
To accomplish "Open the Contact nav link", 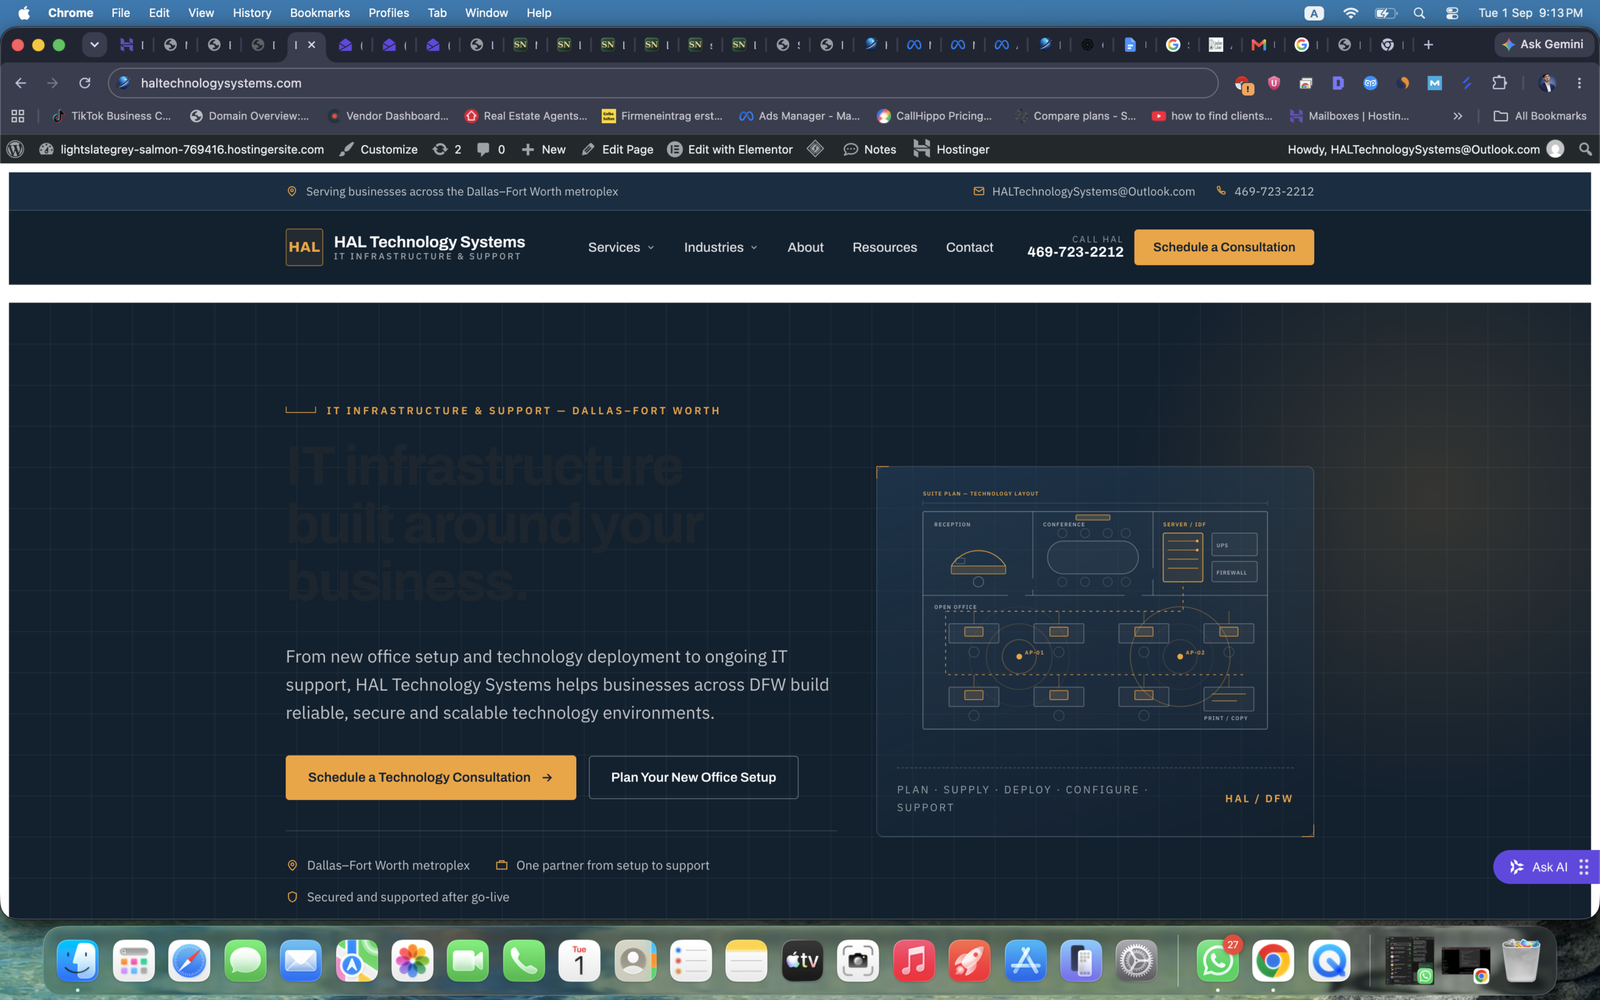I will 969,247.
